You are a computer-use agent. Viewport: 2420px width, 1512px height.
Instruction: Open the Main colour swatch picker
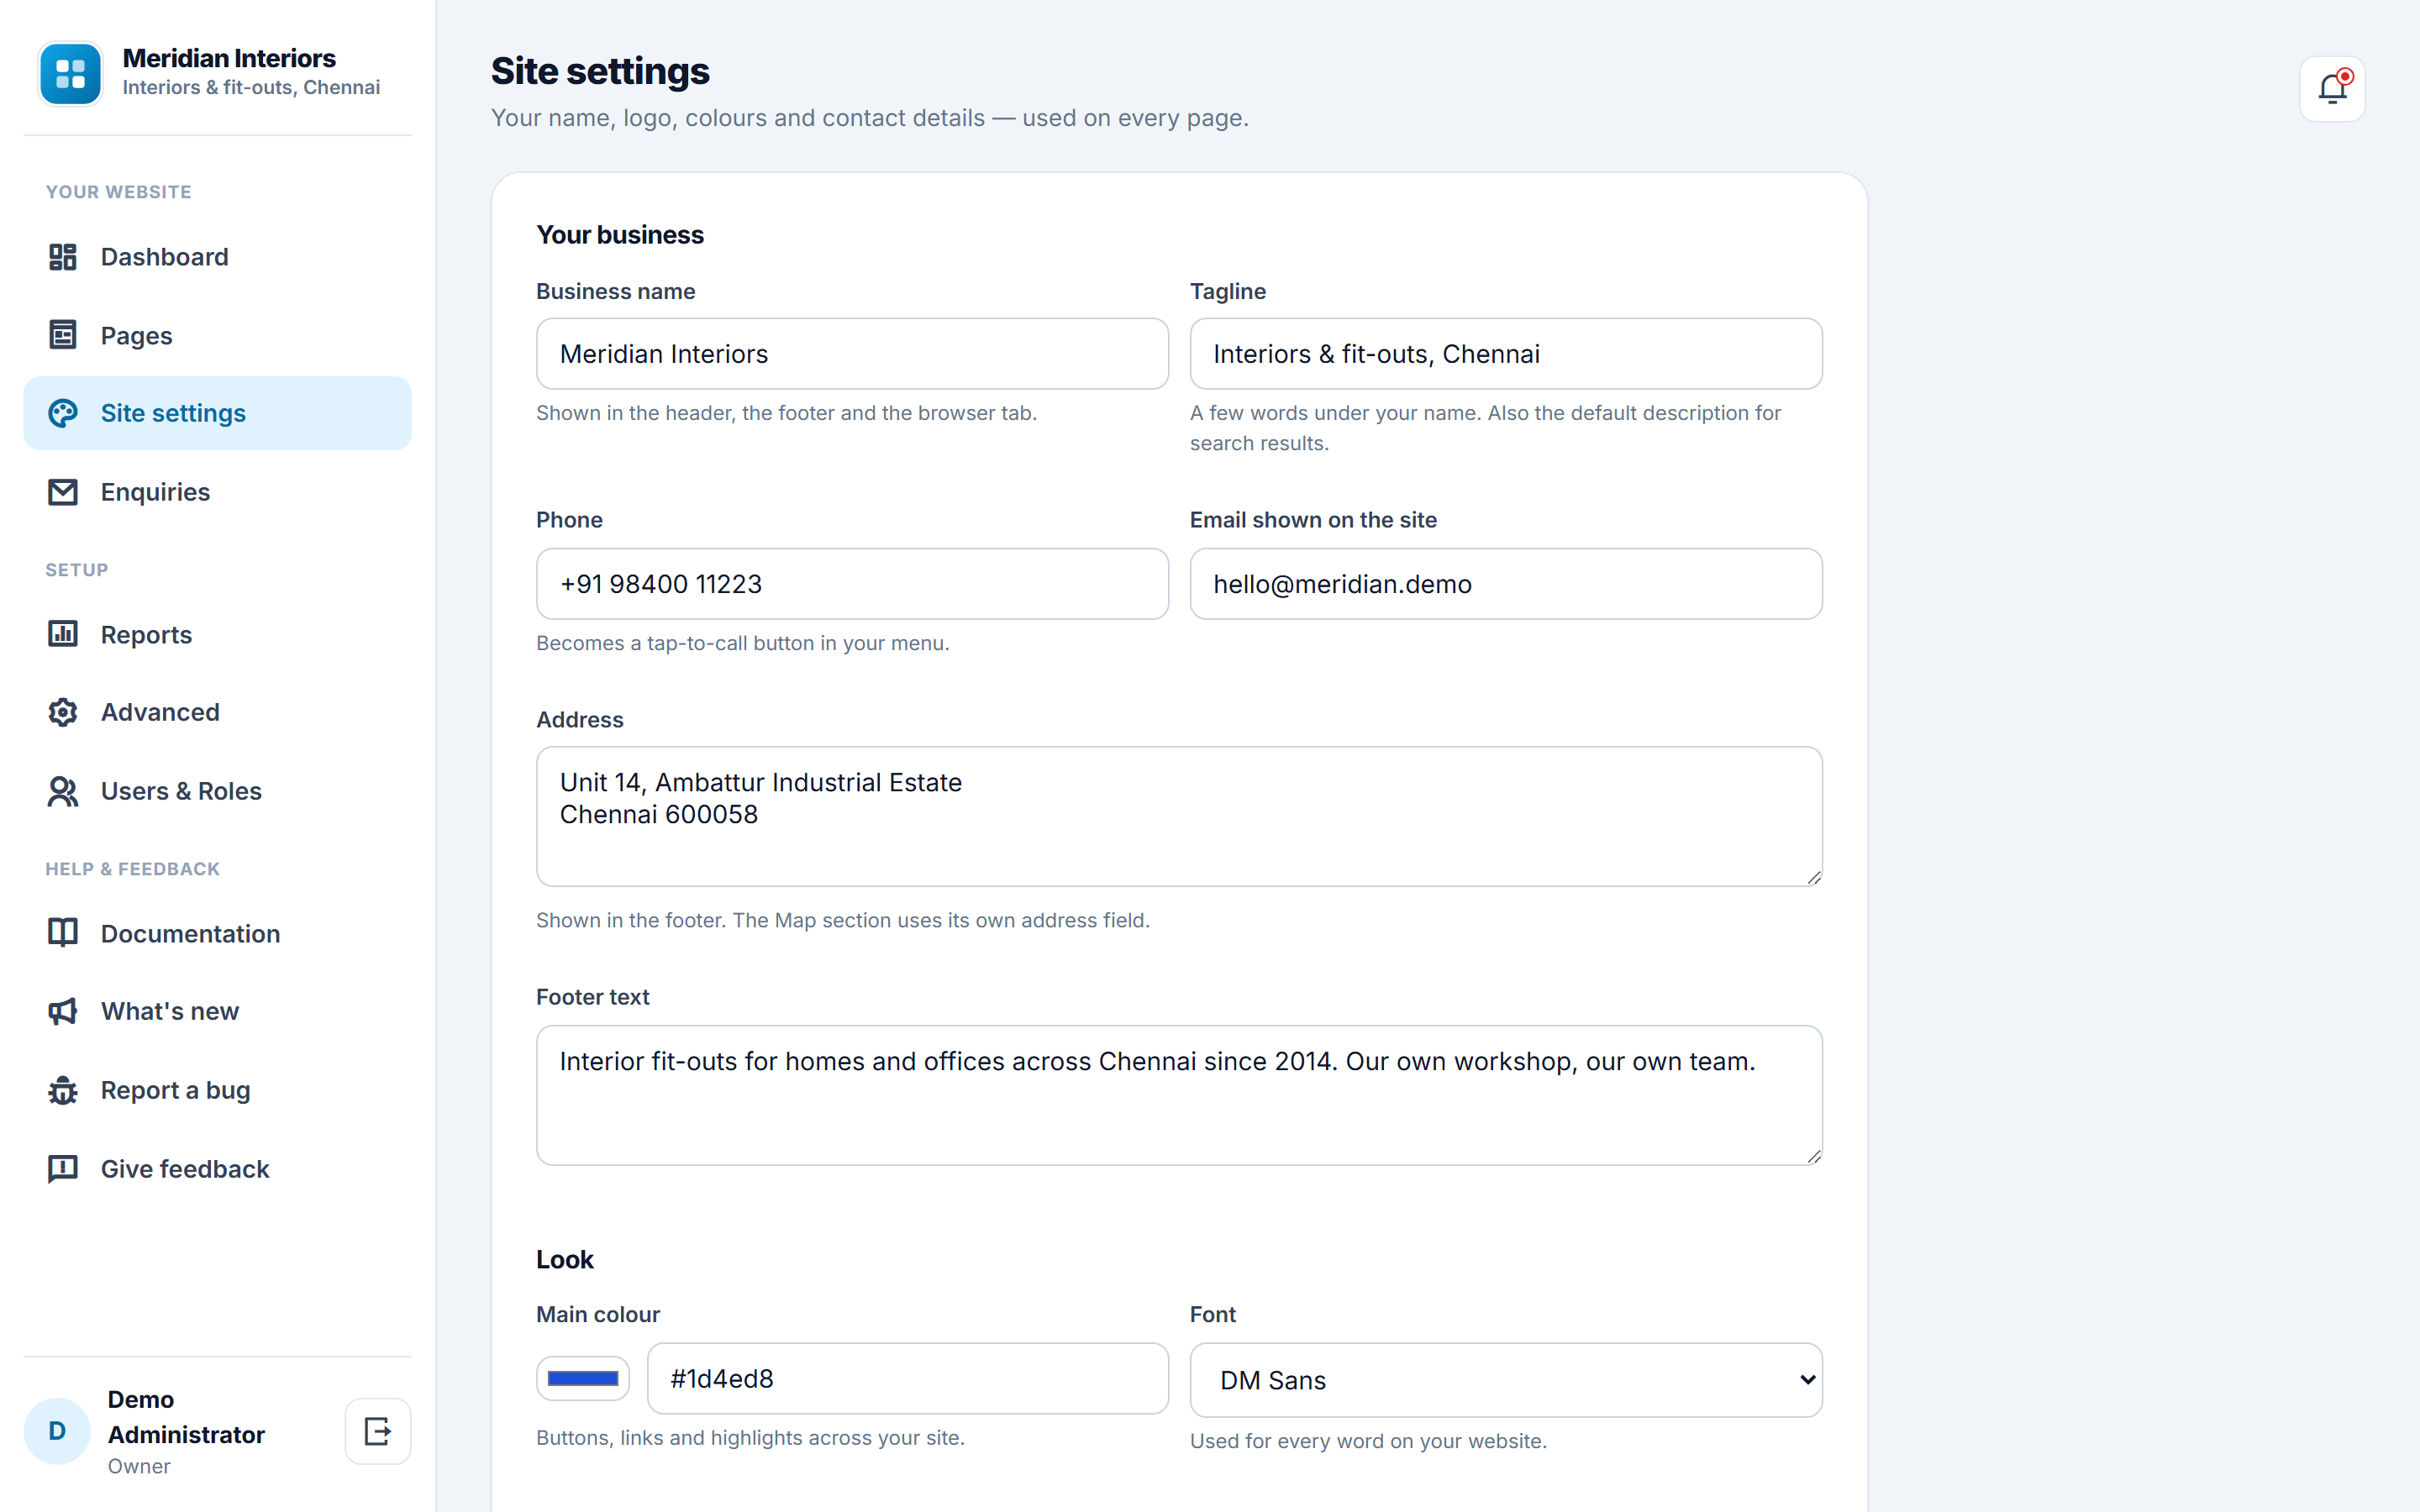coord(583,1378)
